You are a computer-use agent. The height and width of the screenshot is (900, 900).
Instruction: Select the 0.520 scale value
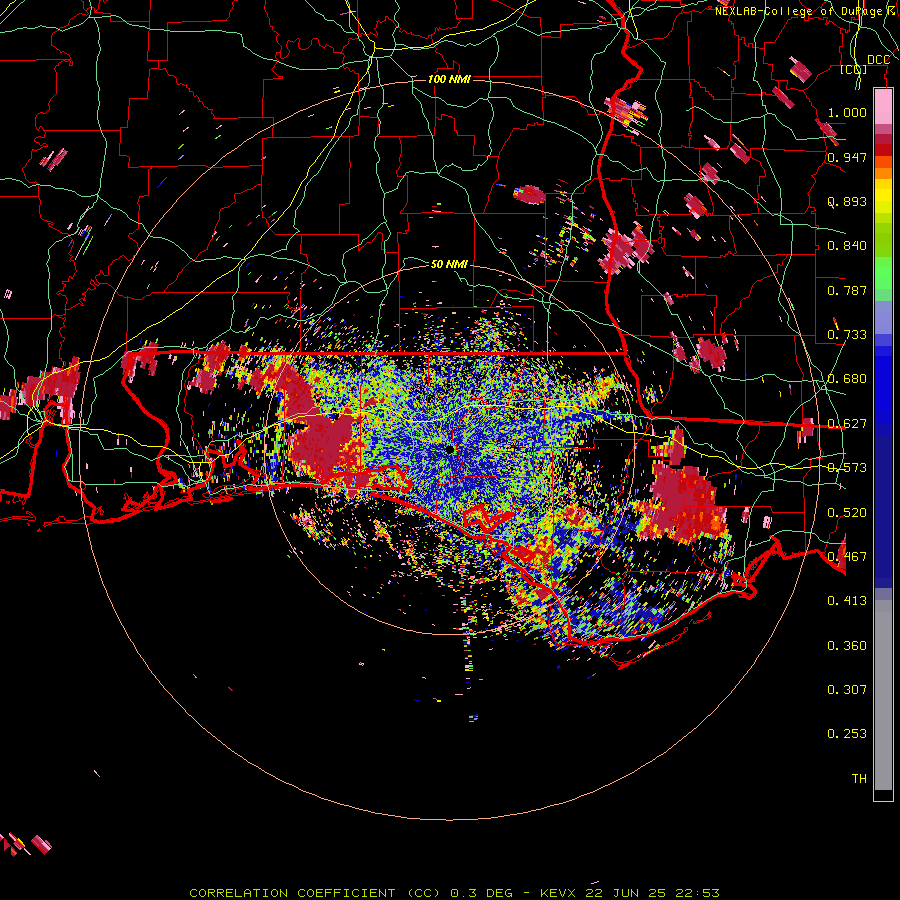click(x=847, y=511)
